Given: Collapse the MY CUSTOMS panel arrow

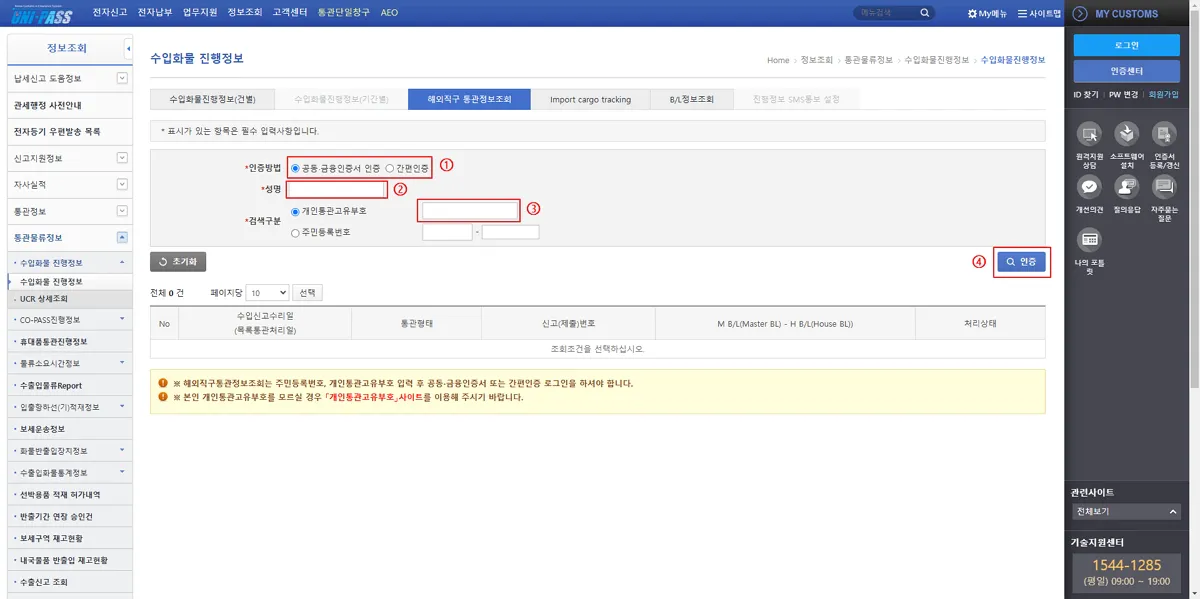Looking at the screenshot, I should pos(1080,14).
